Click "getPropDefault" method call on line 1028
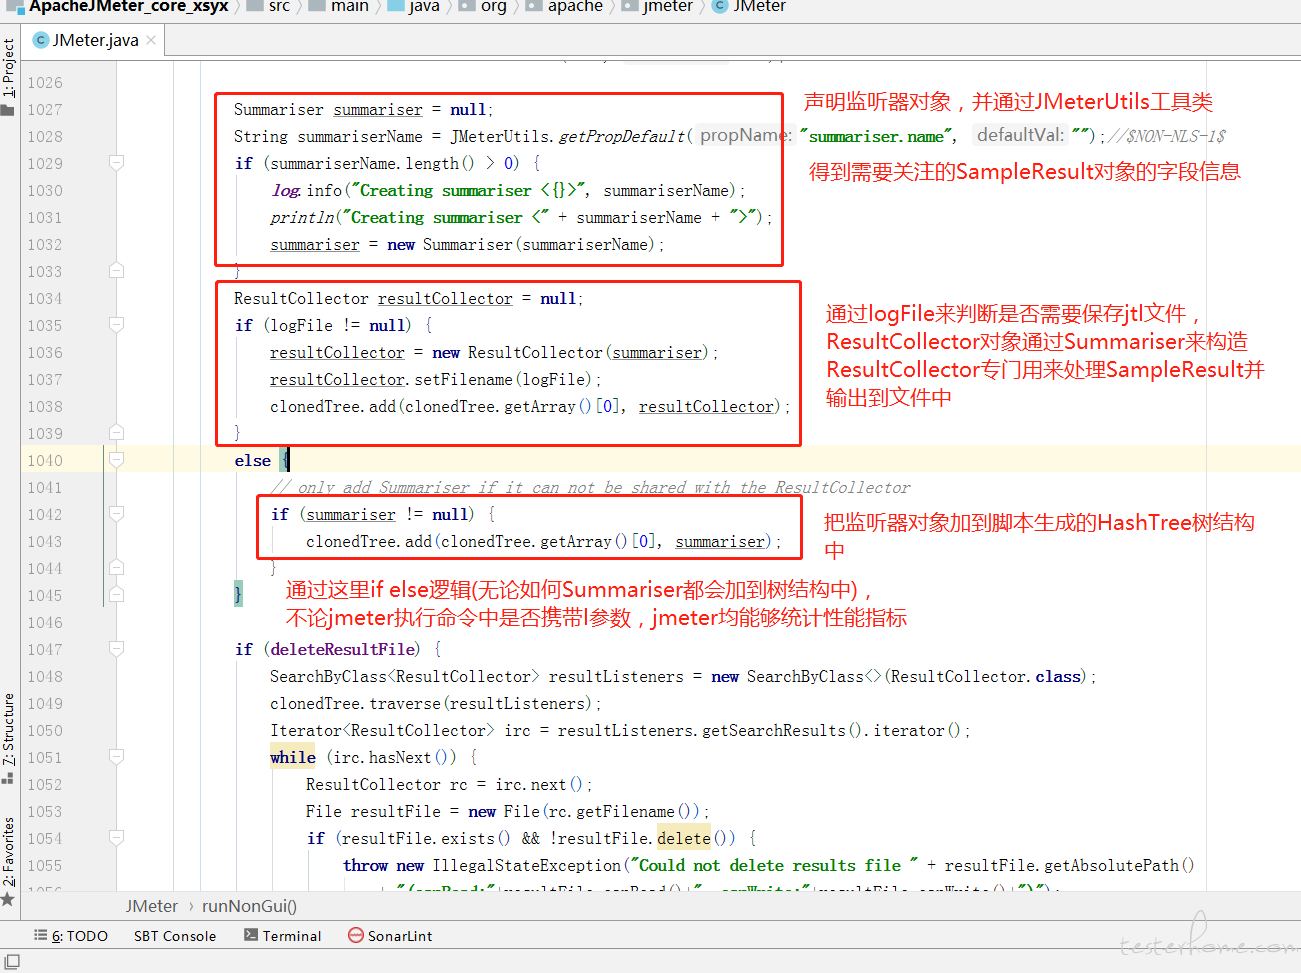Image resolution: width=1301 pixels, height=973 pixels. [621, 136]
